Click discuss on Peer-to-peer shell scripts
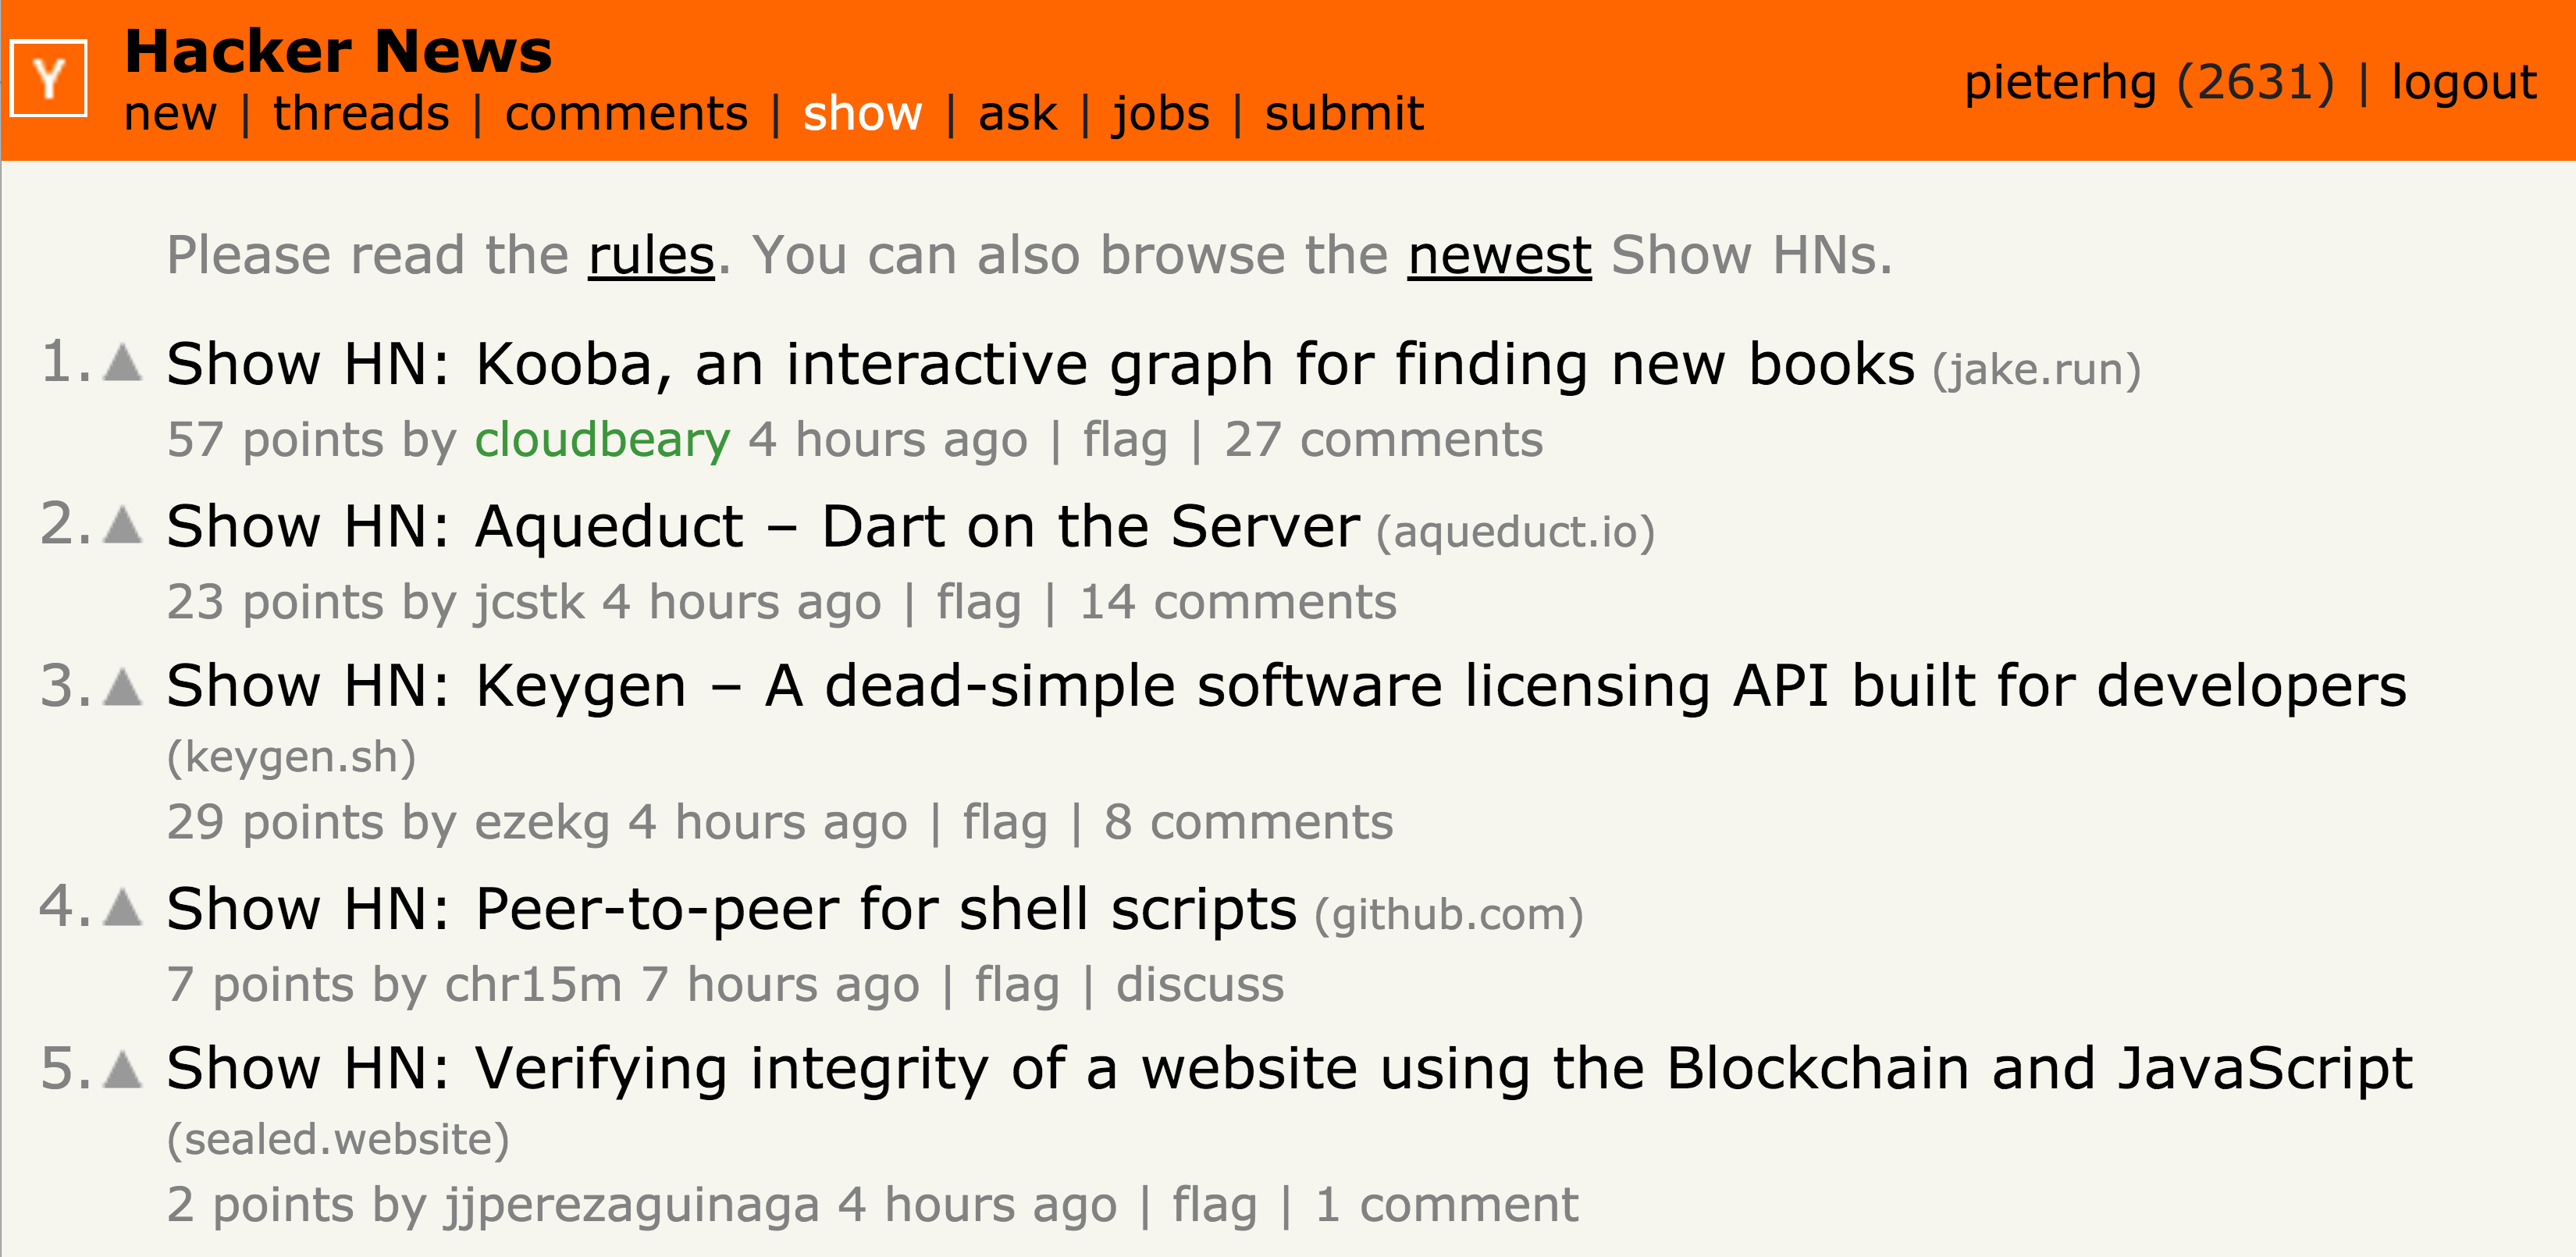 tap(1199, 985)
